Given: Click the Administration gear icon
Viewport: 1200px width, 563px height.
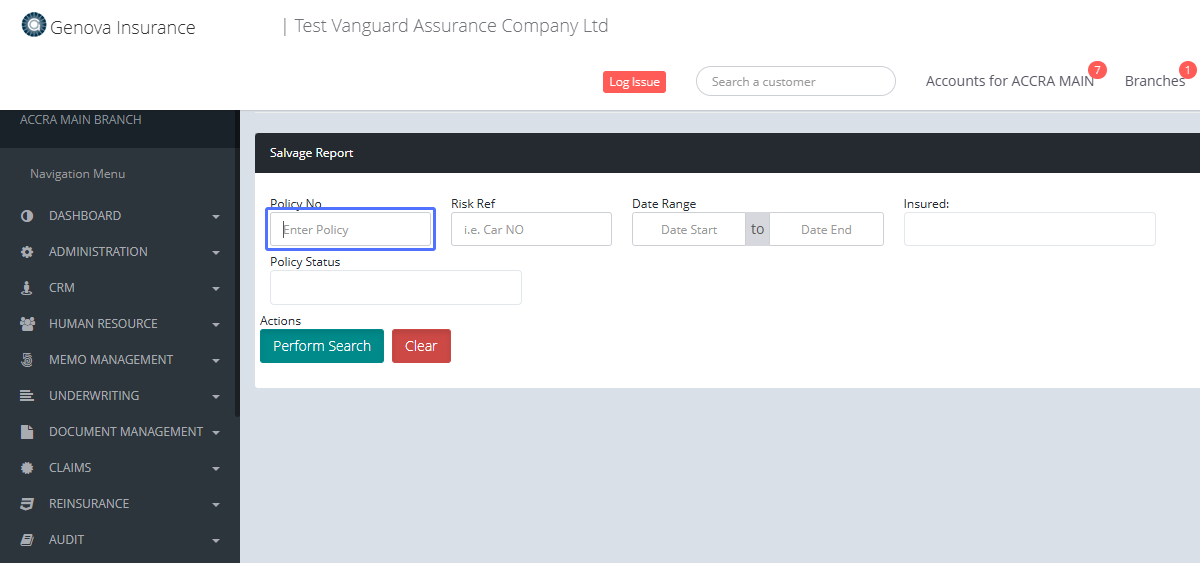Looking at the screenshot, I should pyautogui.click(x=27, y=252).
